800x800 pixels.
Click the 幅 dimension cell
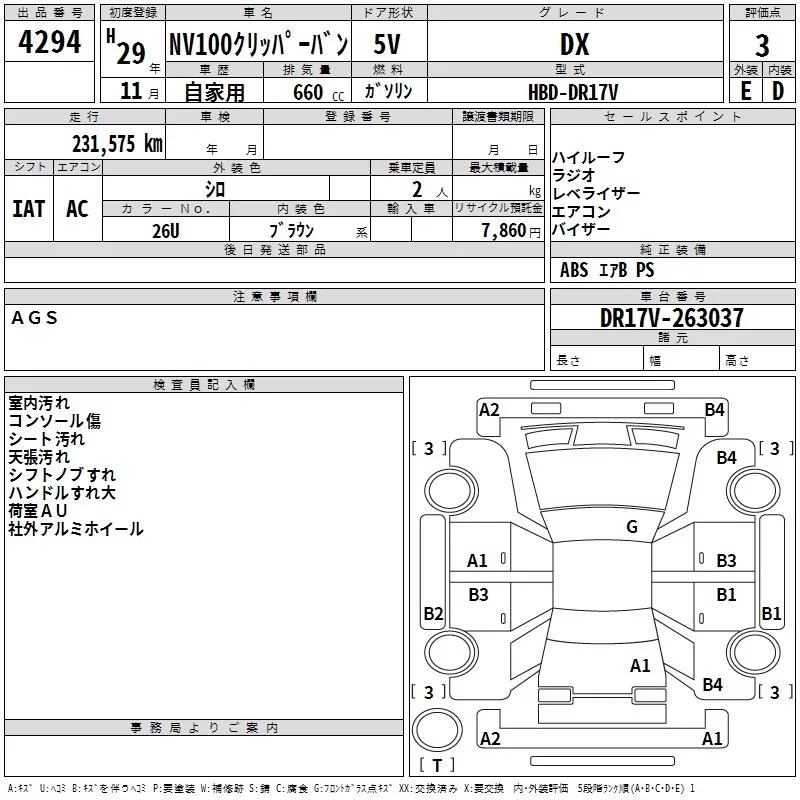[682, 358]
